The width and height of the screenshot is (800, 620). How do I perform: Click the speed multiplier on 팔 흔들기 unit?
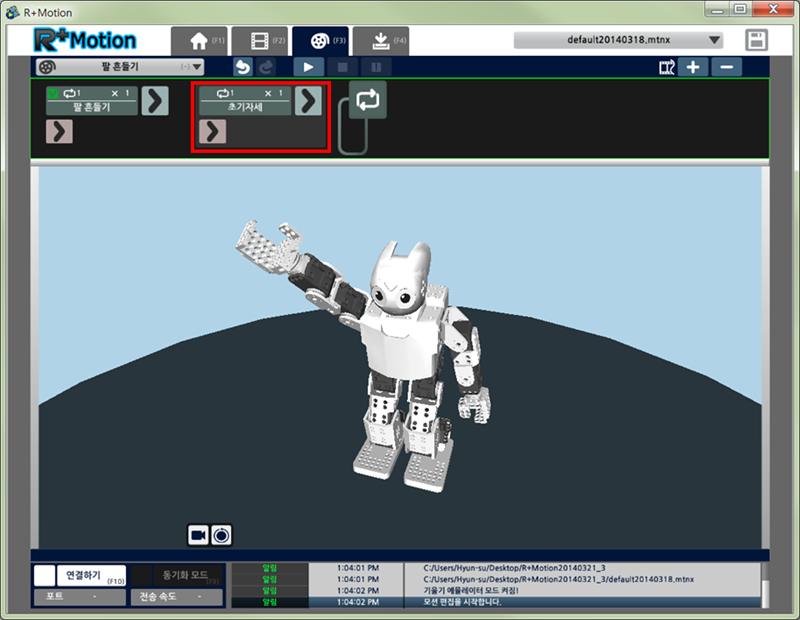[x=120, y=93]
